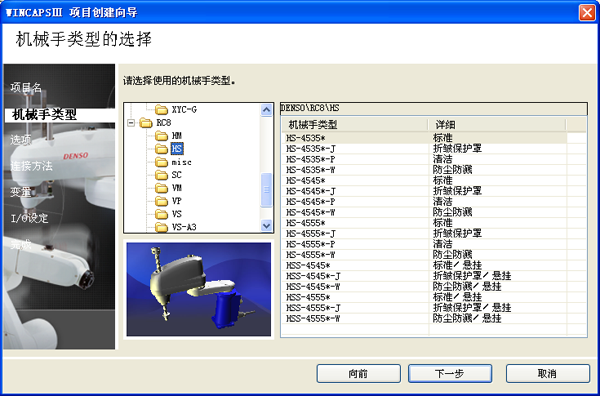Close the WINCAPSIII wizard window
Viewport: 600px width, 396px height.
coord(587,12)
